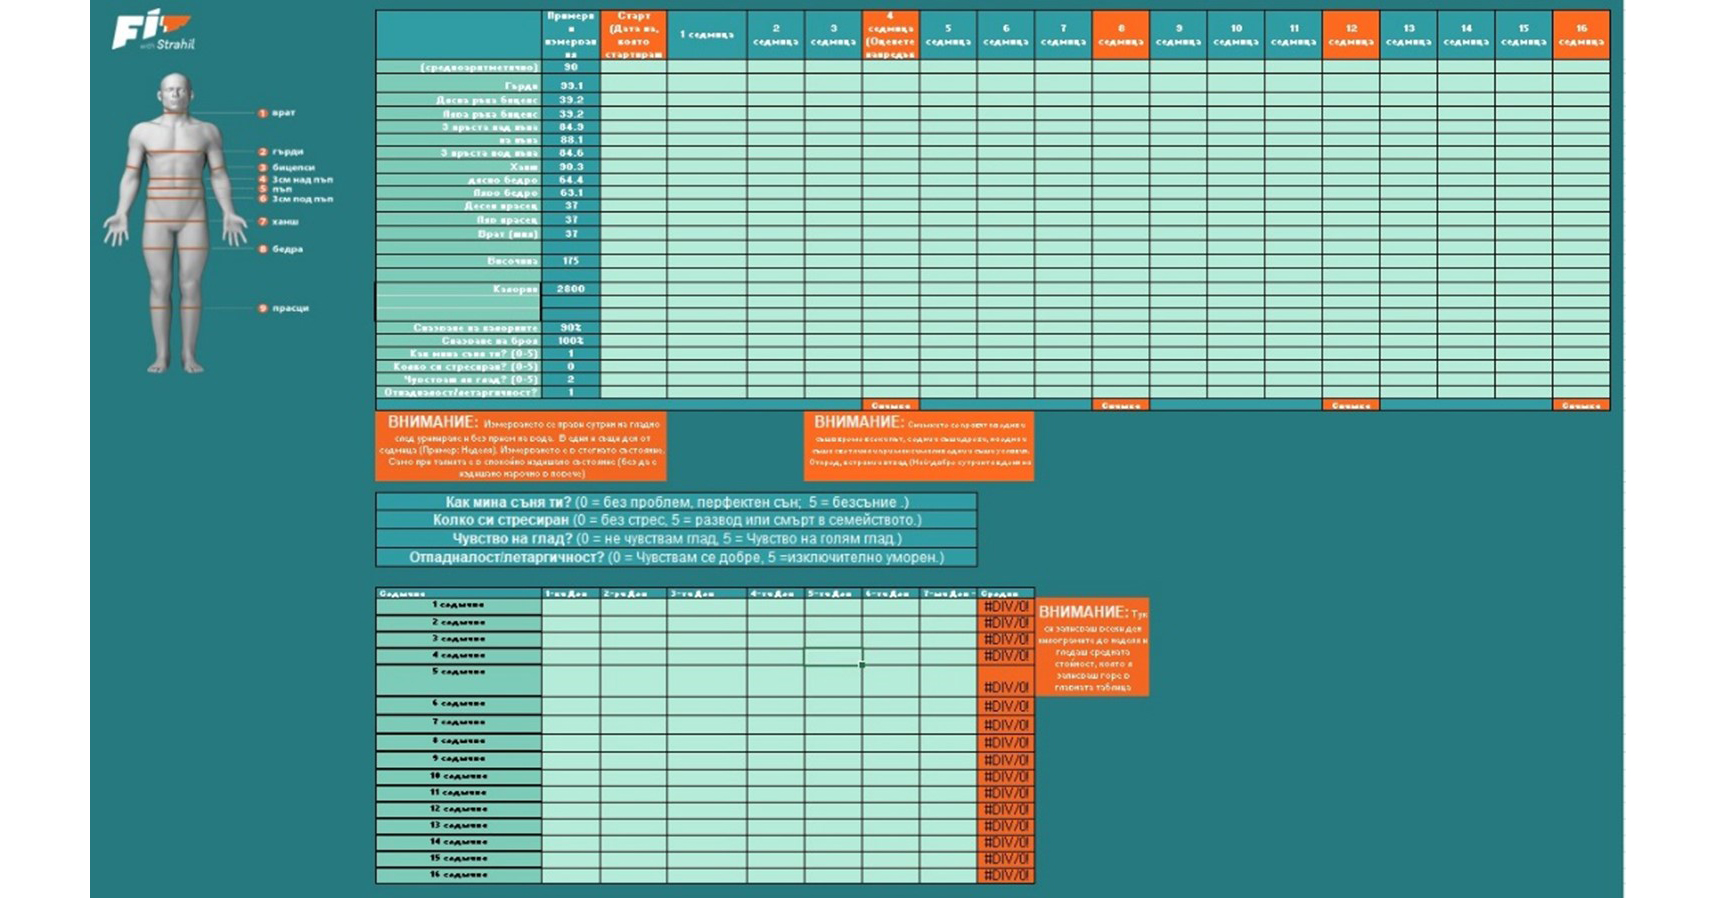Viewport: 1716px width, 898px height.
Task: Click marker 2 'гърди' on body diagram
Action: [x=281, y=152]
